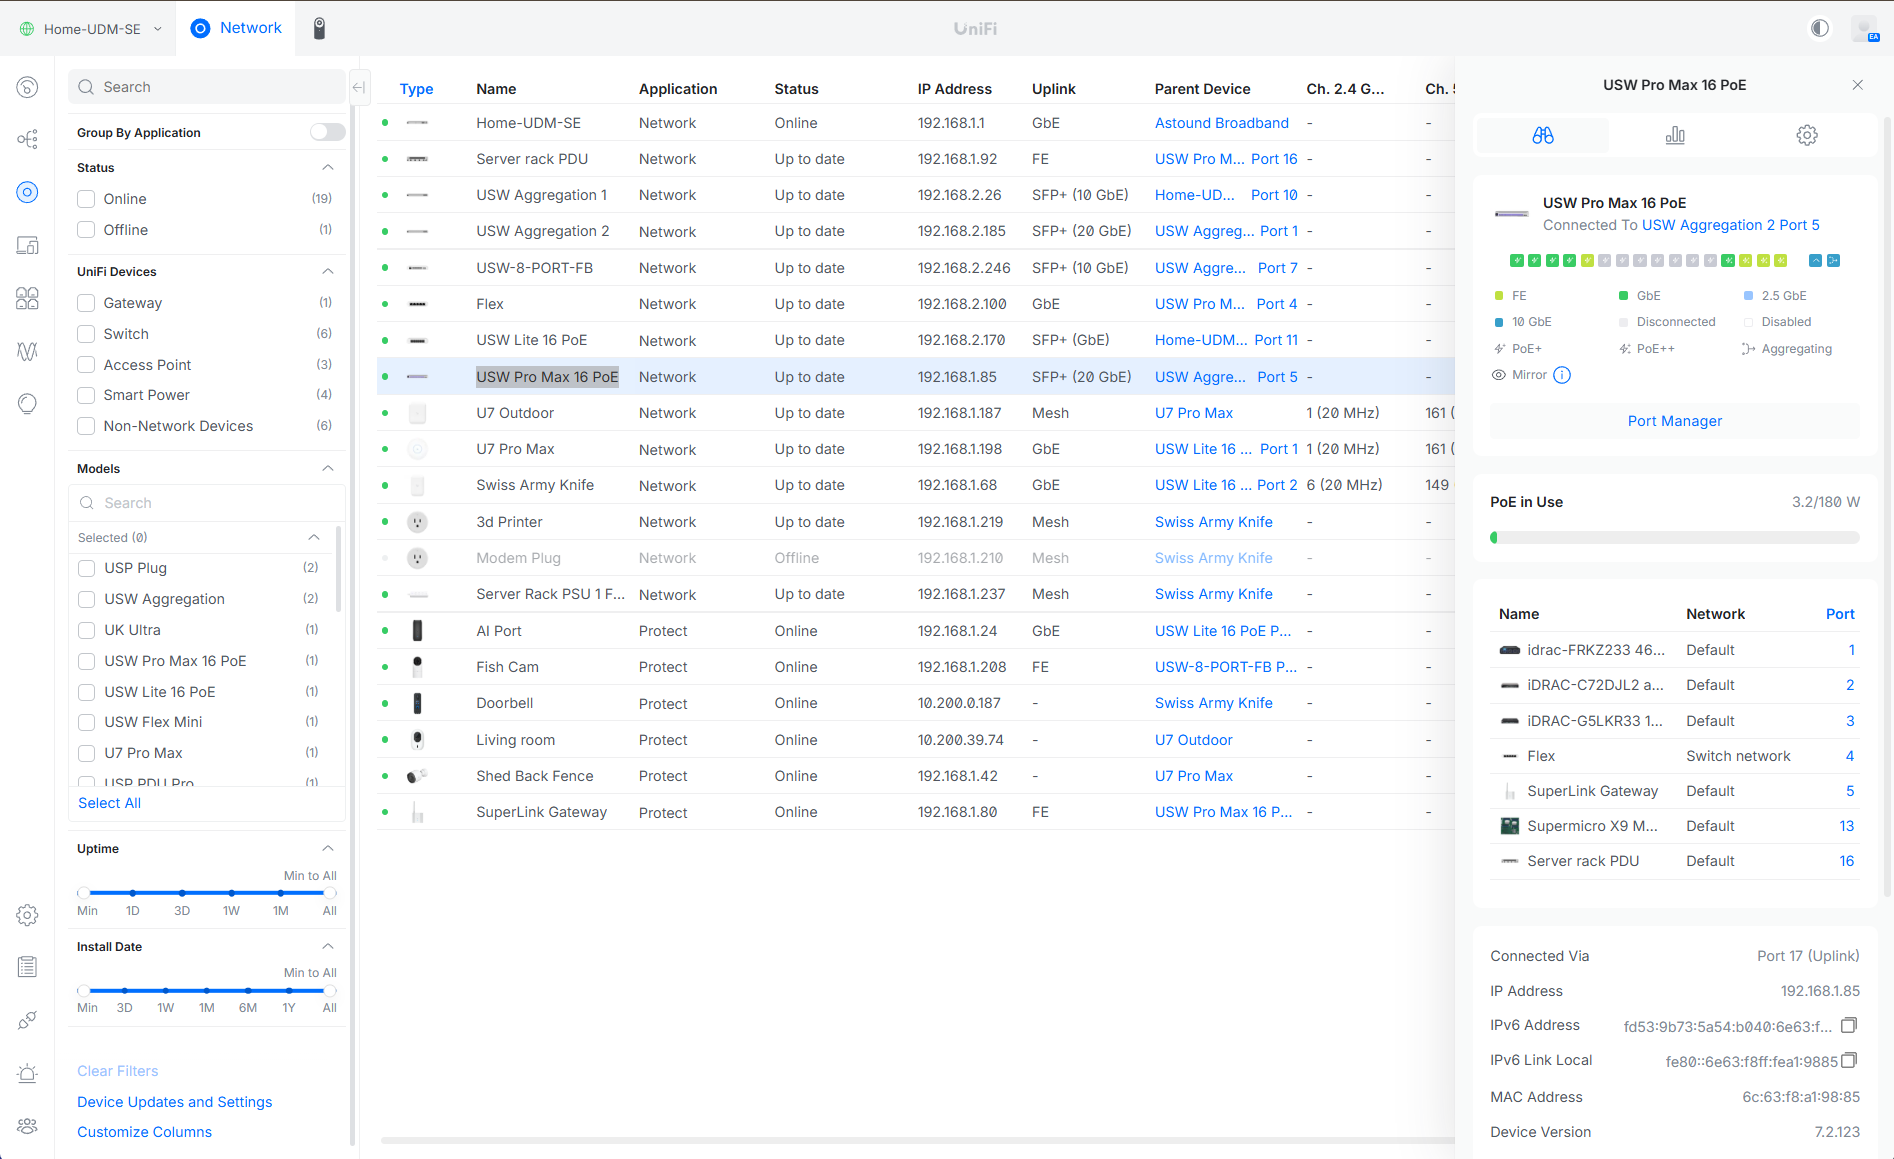The height and width of the screenshot is (1159, 1894).
Task: Click the statistics bar chart tab icon
Action: pyautogui.click(x=1675, y=135)
